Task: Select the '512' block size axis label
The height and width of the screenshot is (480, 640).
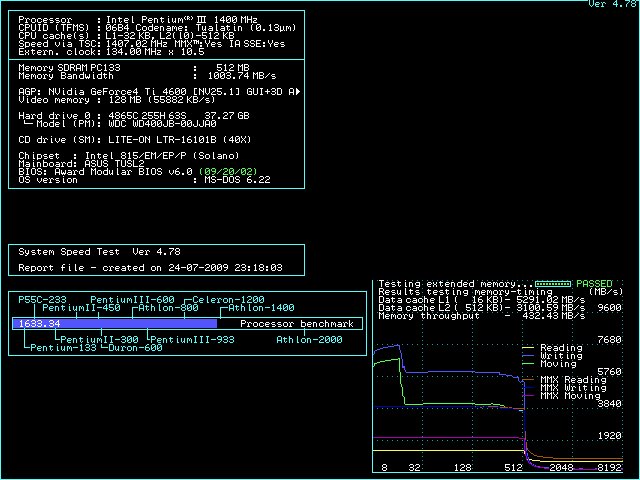Action: [513, 468]
